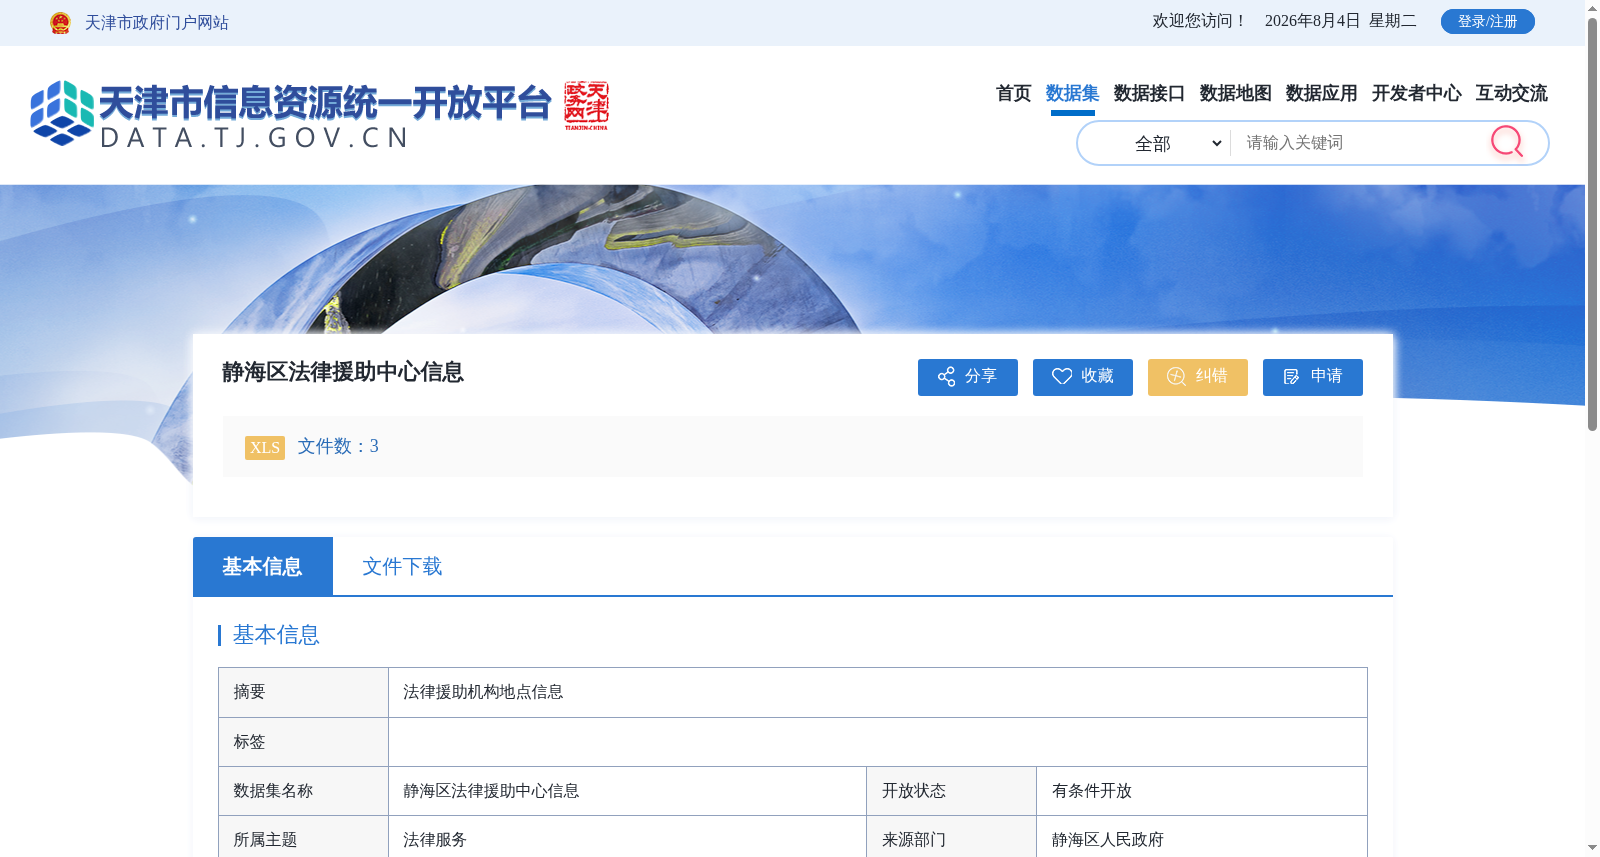The width and height of the screenshot is (1600, 857).
Task: Click the dataset title 静海区法律援助中心信息 heading
Action: 343,372
